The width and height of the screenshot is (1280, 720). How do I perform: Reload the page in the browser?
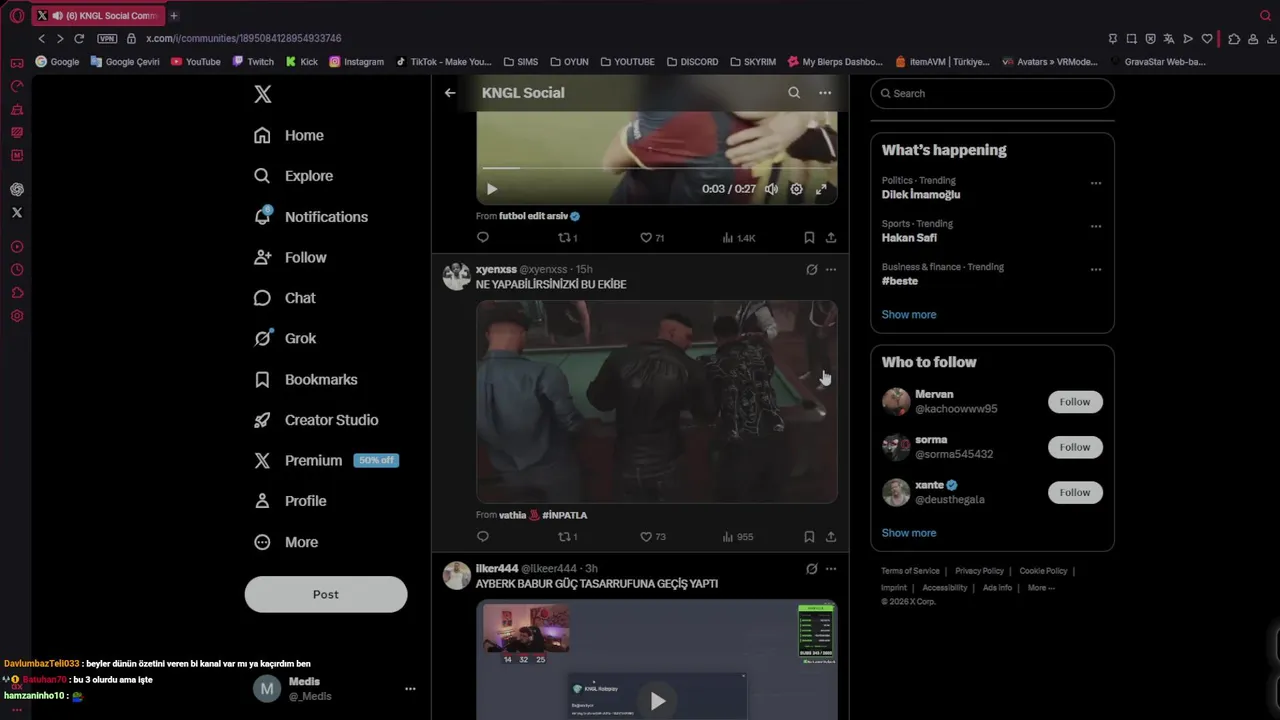79,38
